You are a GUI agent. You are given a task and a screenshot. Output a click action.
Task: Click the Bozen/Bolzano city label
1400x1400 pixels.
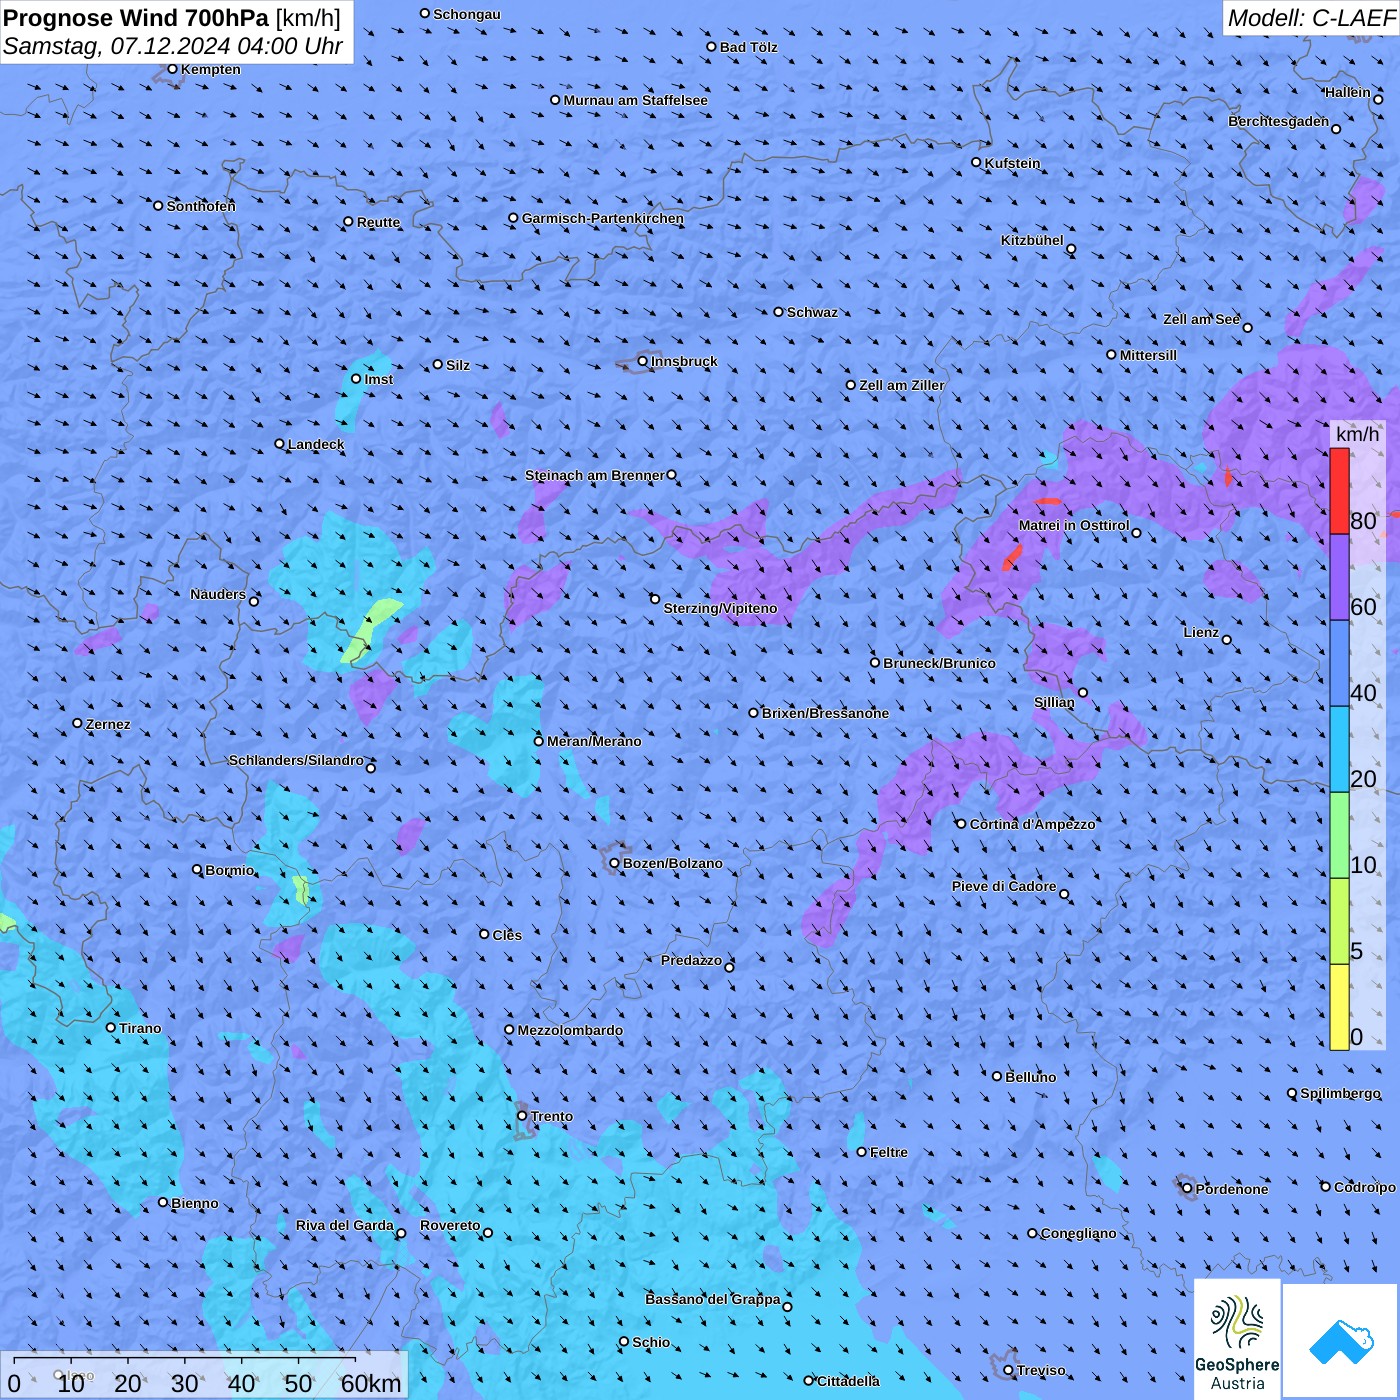(672, 863)
